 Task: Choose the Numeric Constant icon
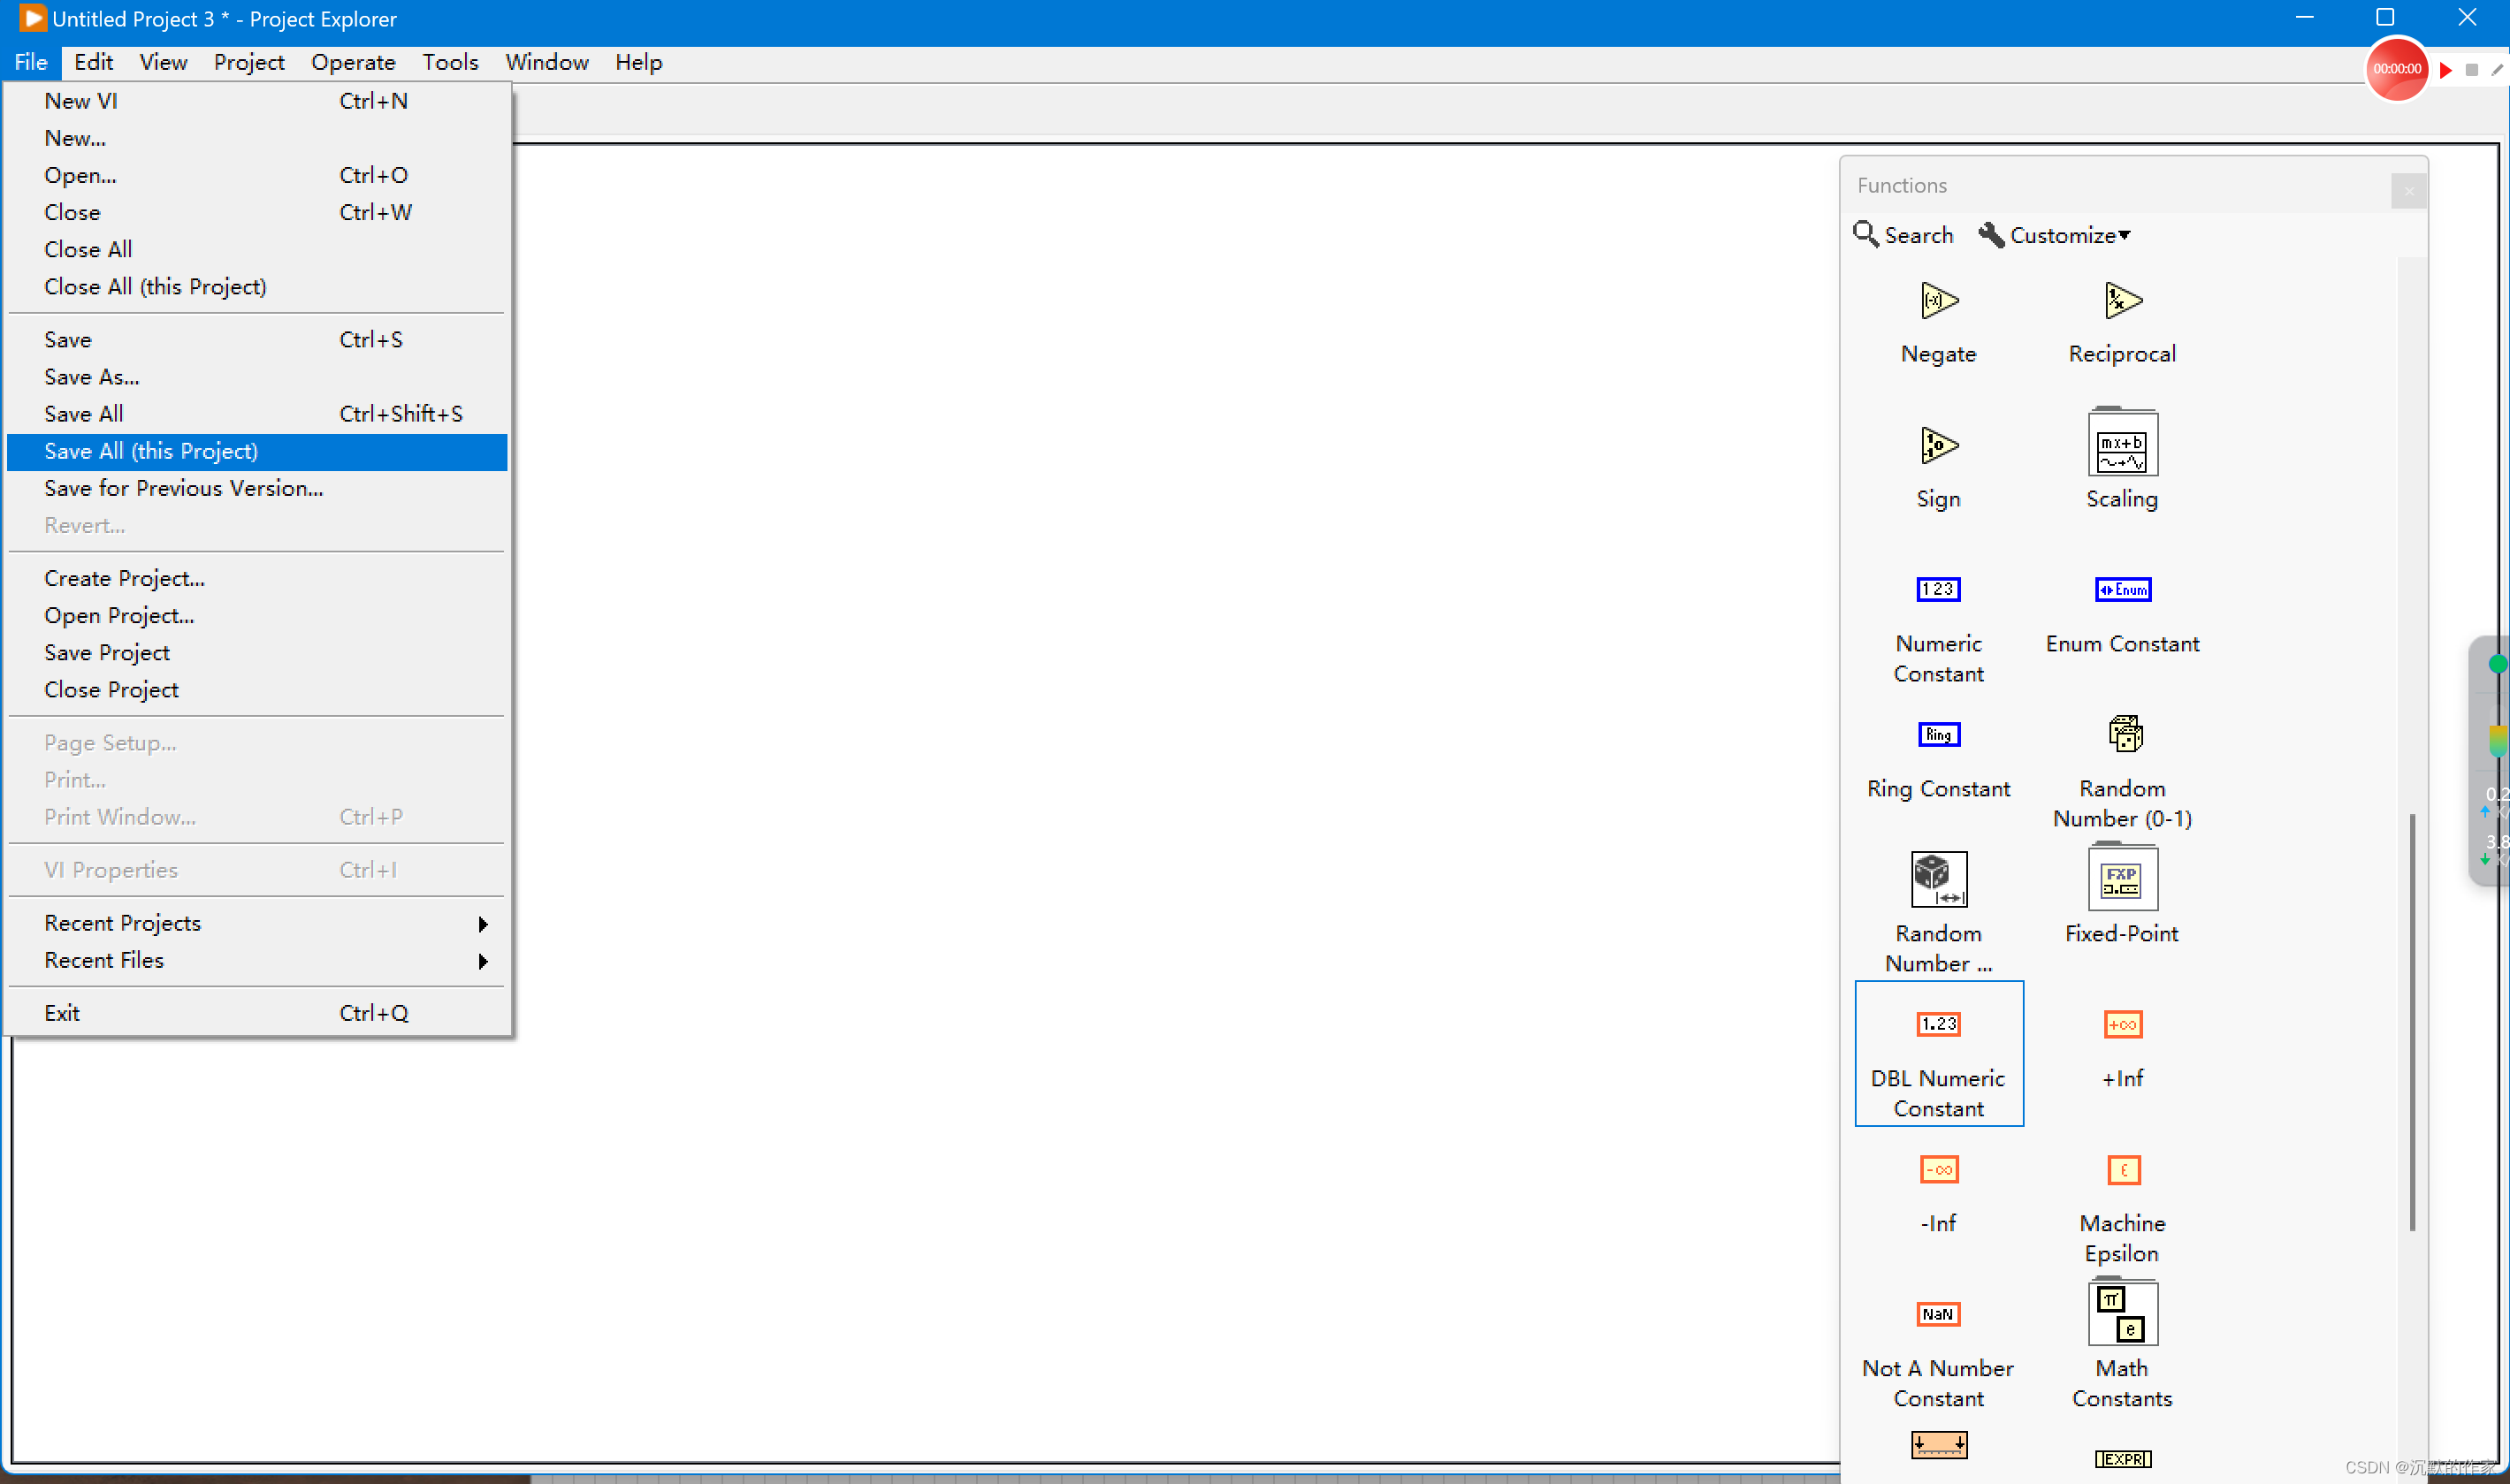pos(1938,589)
